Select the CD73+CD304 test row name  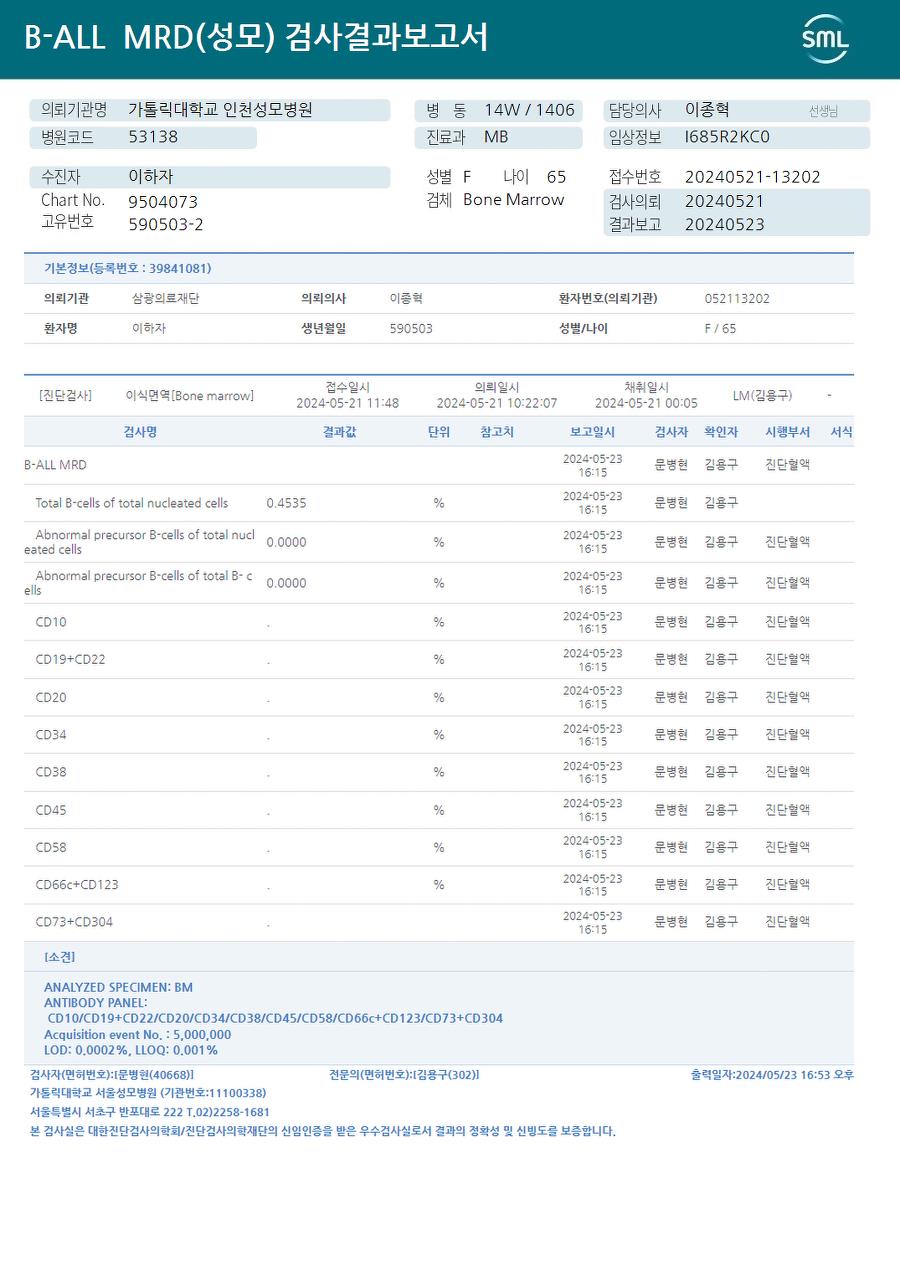click(74, 922)
